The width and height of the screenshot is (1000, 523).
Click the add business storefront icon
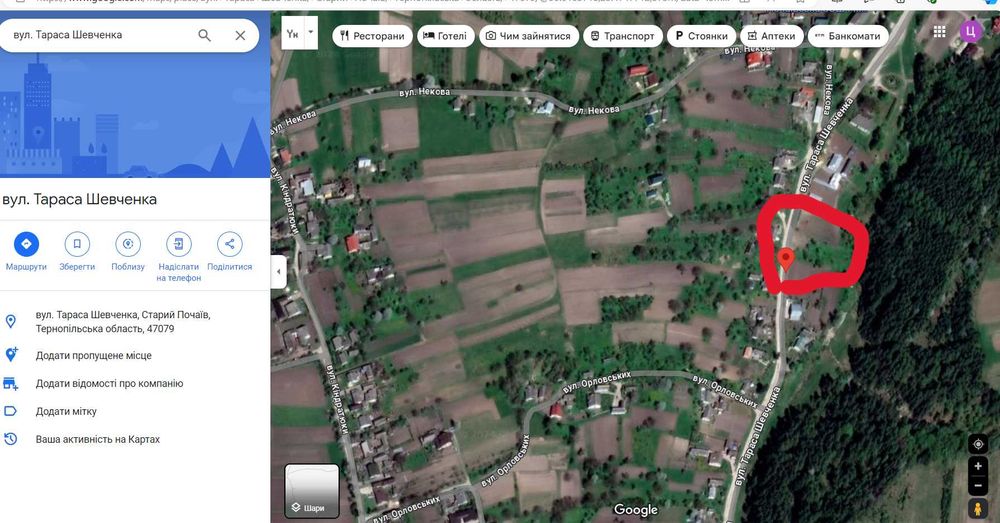coord(10,383)
